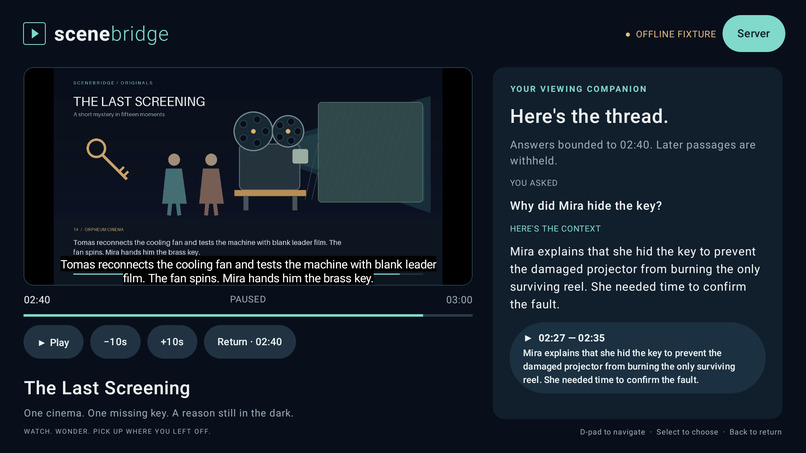Image resolution: width=806 pixels, height=453 pixels.
Task: Click the scenebridge play logo icon
Action: coord(34,33)
